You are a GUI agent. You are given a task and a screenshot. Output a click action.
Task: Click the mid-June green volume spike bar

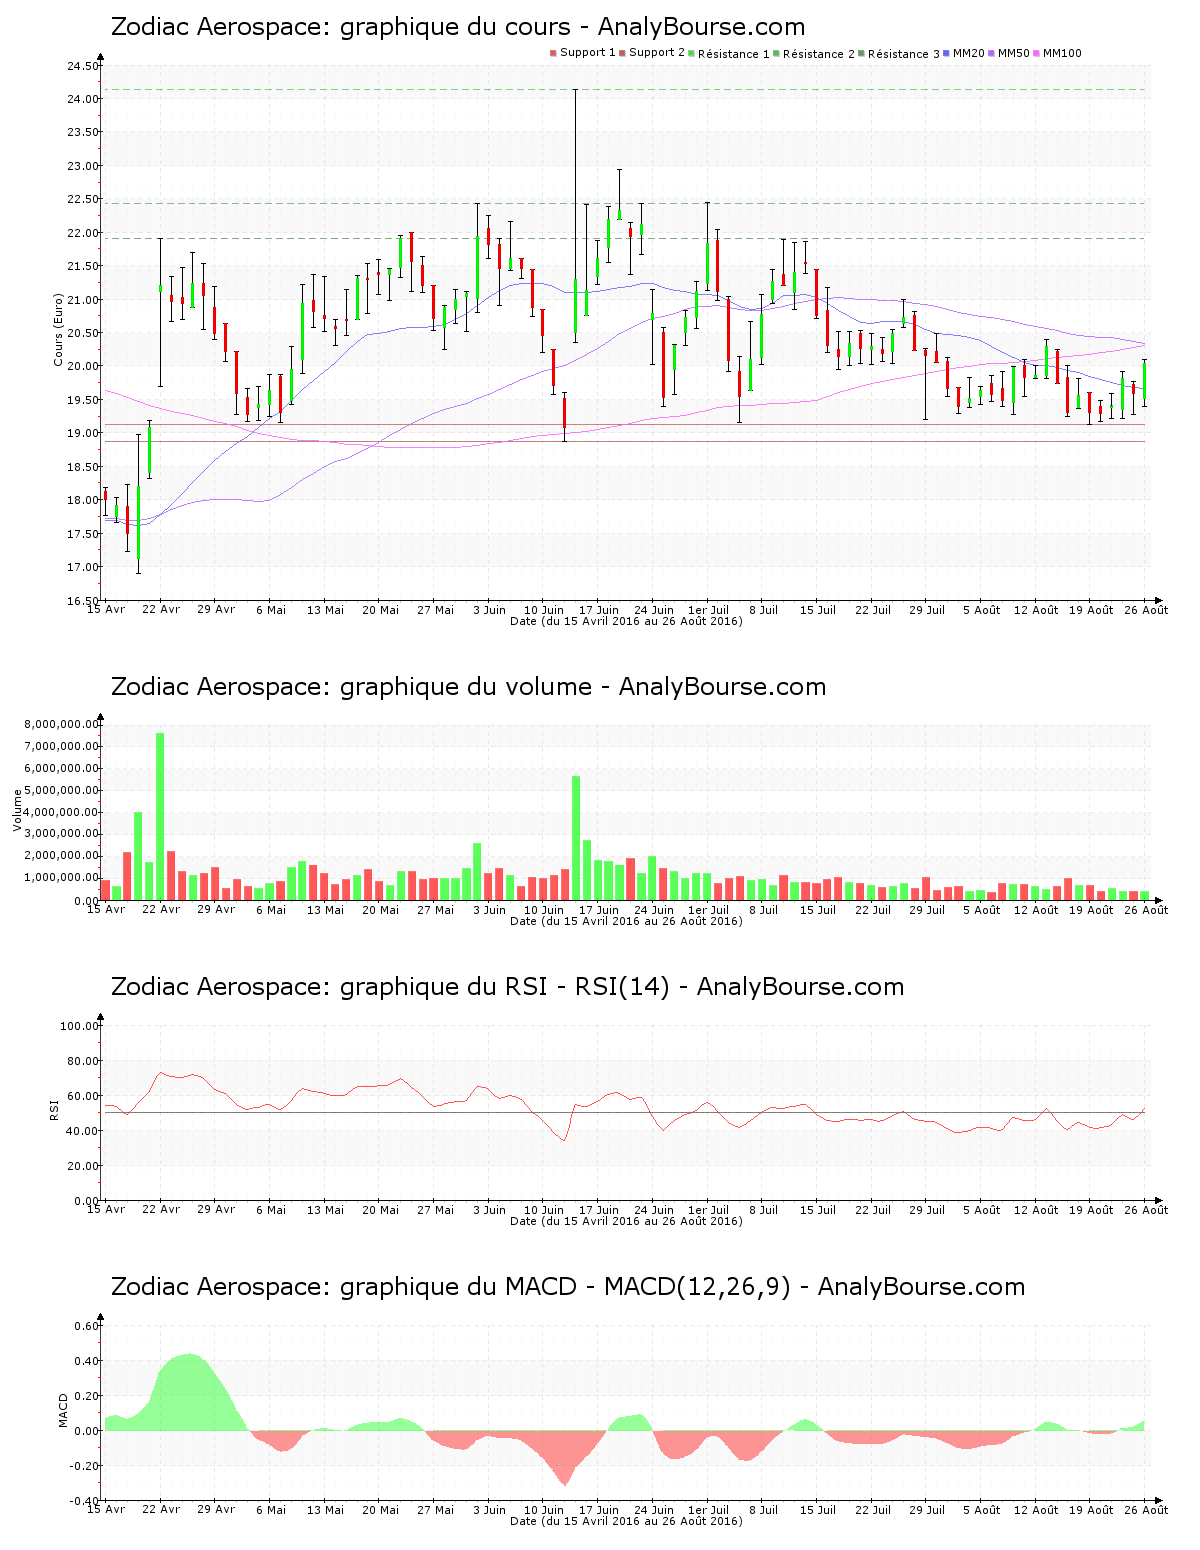click(576, 838)
